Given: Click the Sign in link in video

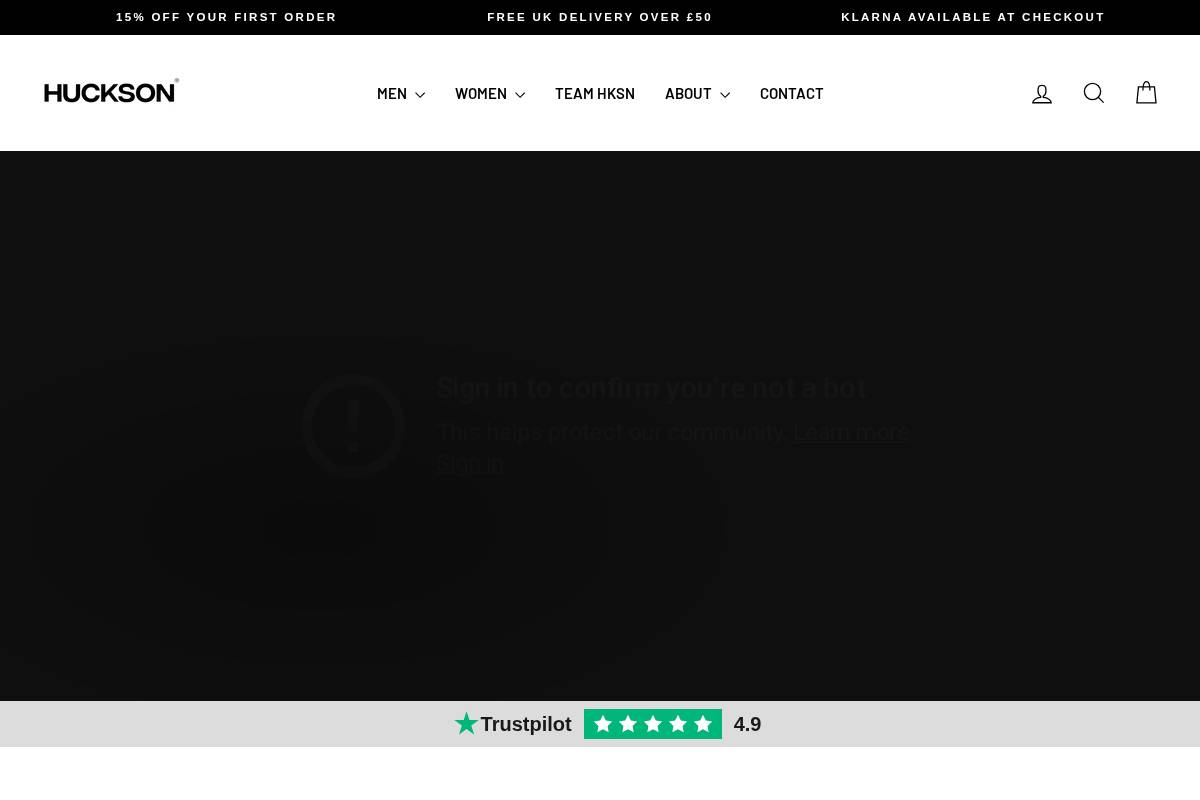Looking at the screenshot, I should click(470, 464).
